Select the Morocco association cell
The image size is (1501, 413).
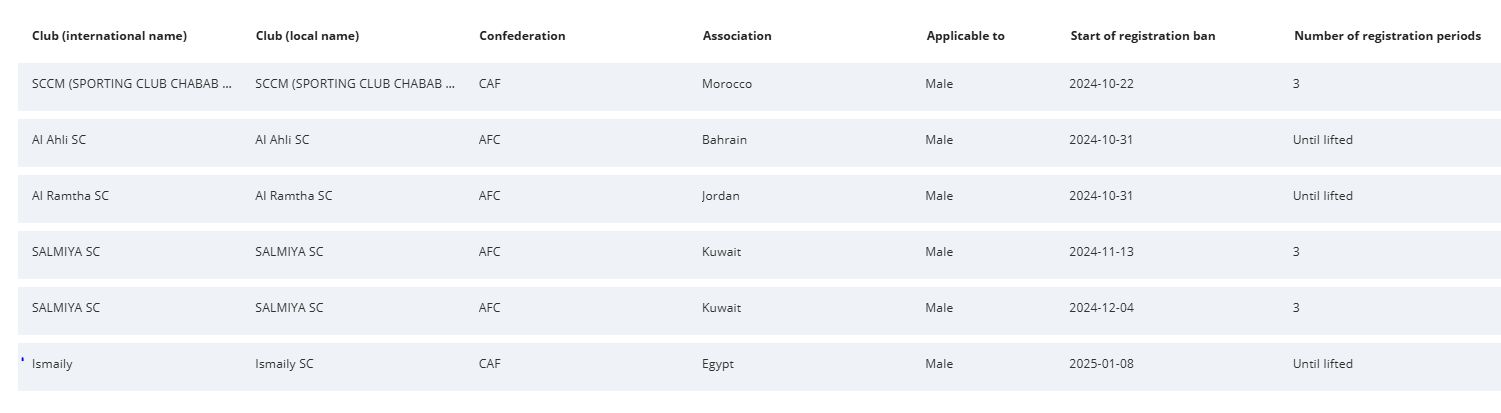pos(727,84)
